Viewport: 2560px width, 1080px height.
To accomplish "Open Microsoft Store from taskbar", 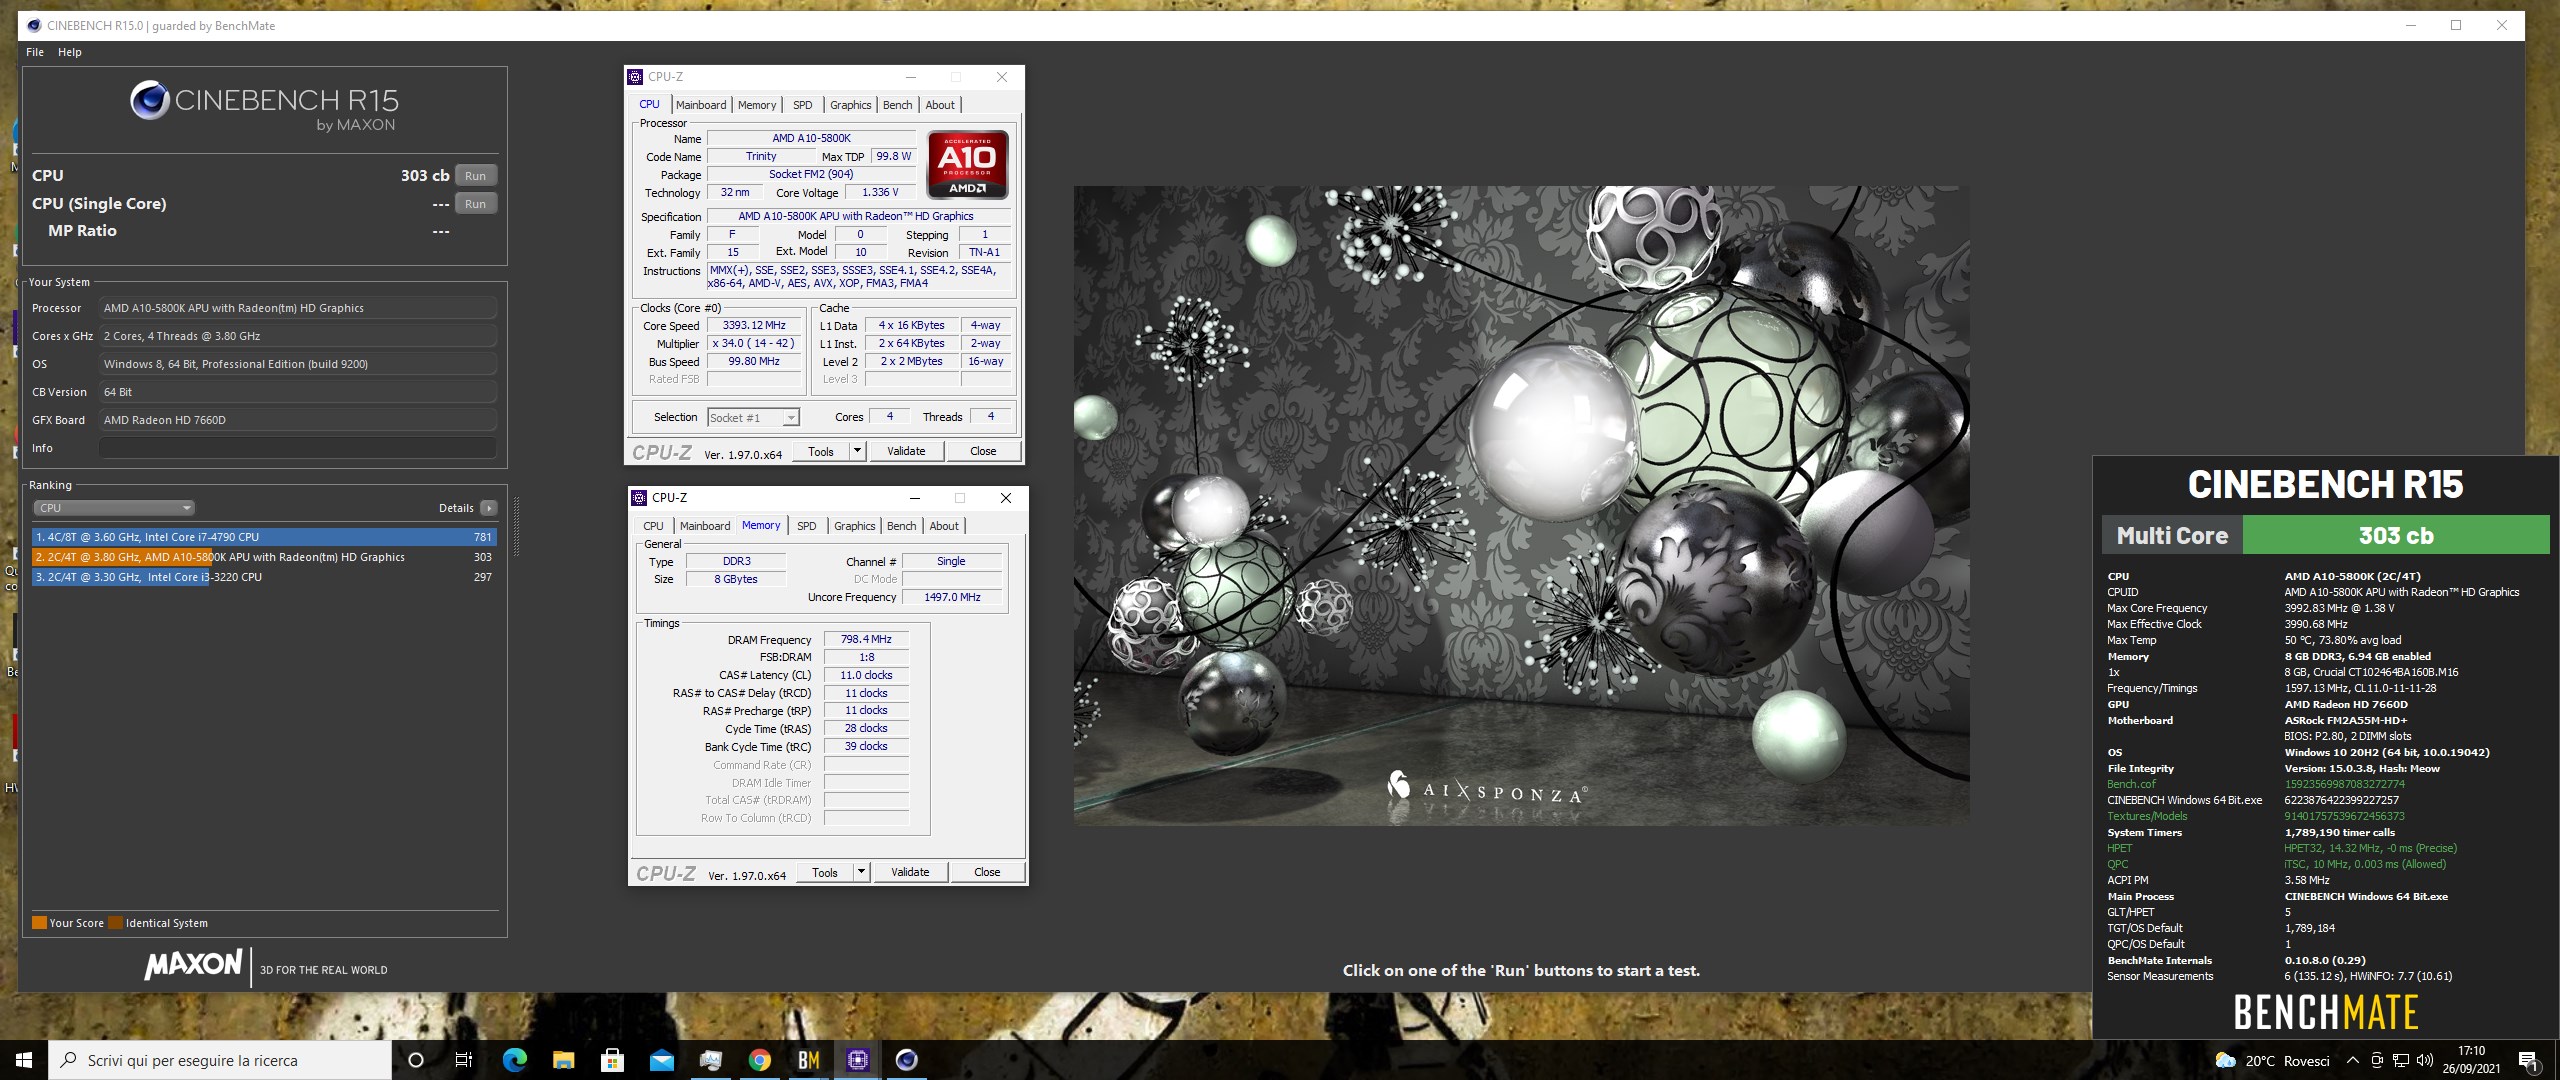I will coord(612,1060).
